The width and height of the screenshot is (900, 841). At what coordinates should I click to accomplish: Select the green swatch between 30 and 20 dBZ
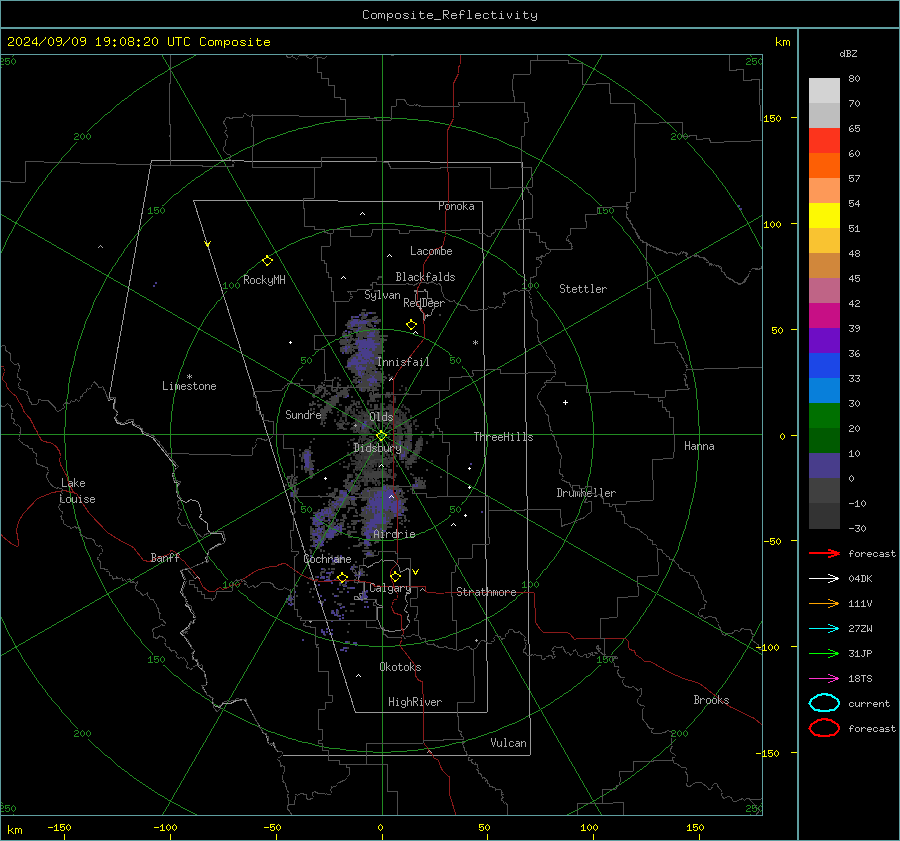(x=824, y=416)
